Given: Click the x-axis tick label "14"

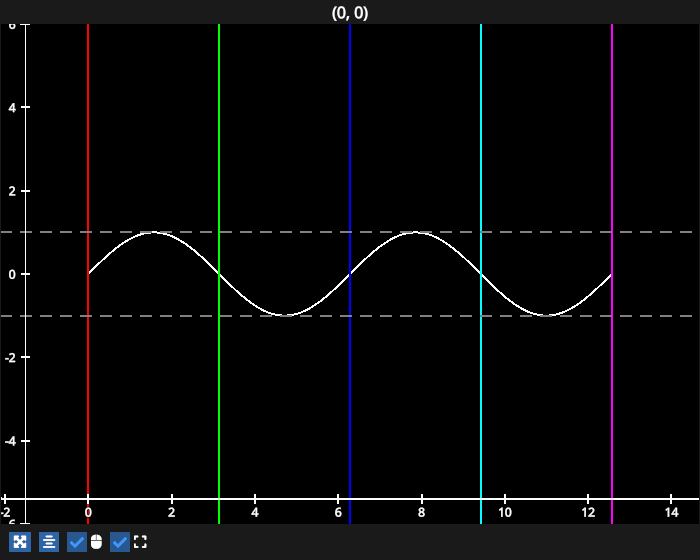Looking at the screenshot, I should point(671,512).
